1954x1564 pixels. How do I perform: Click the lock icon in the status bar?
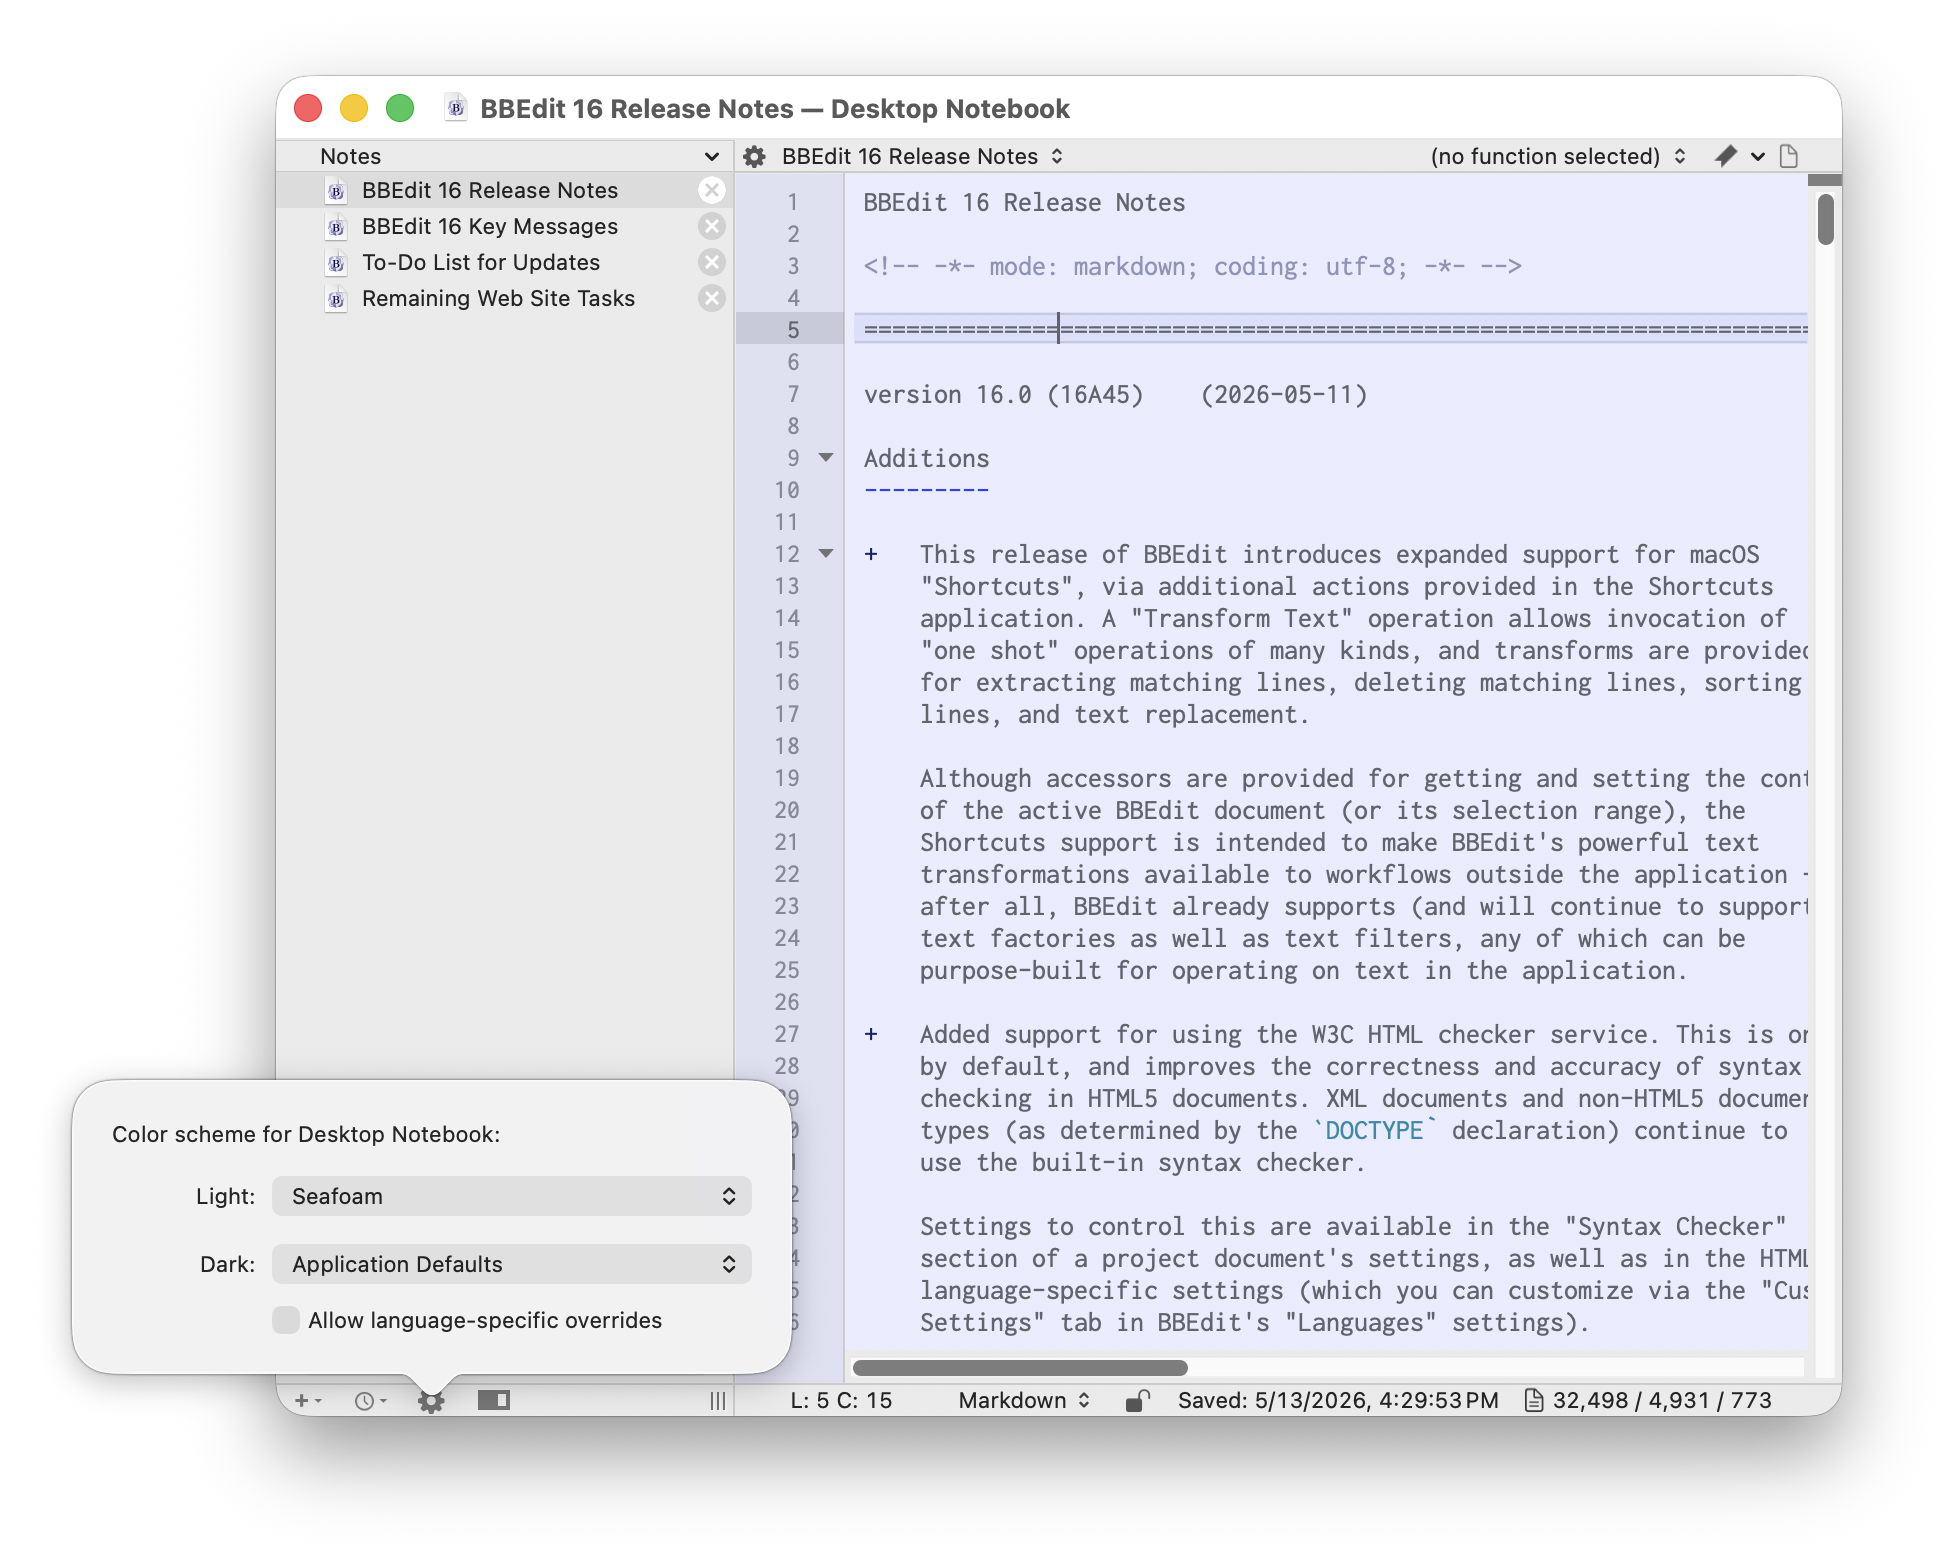coord(1137,1401)
